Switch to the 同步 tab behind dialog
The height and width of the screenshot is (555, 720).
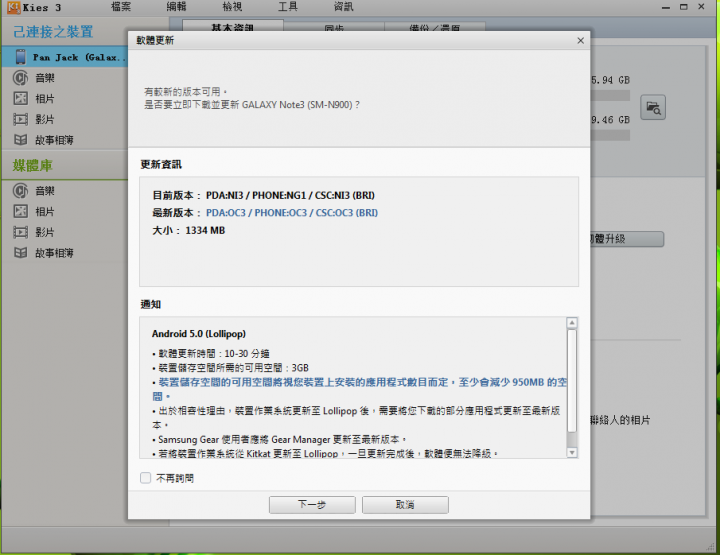tap(334, 27)
